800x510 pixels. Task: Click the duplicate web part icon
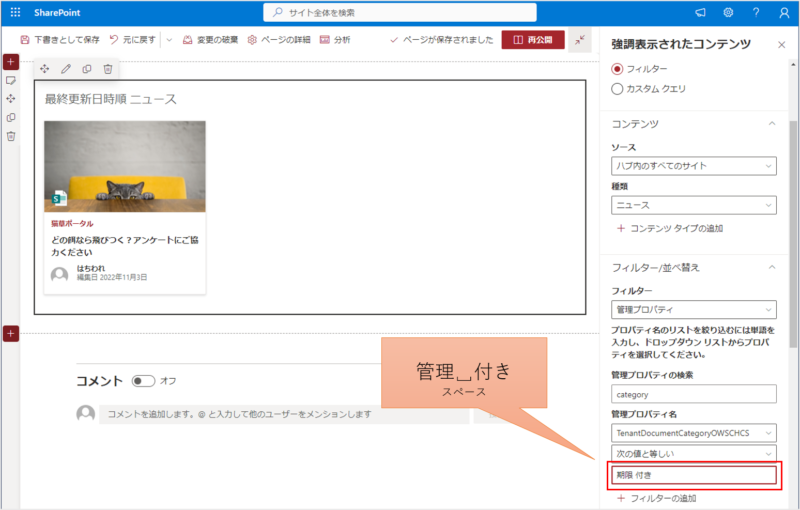tap(87, 69)
